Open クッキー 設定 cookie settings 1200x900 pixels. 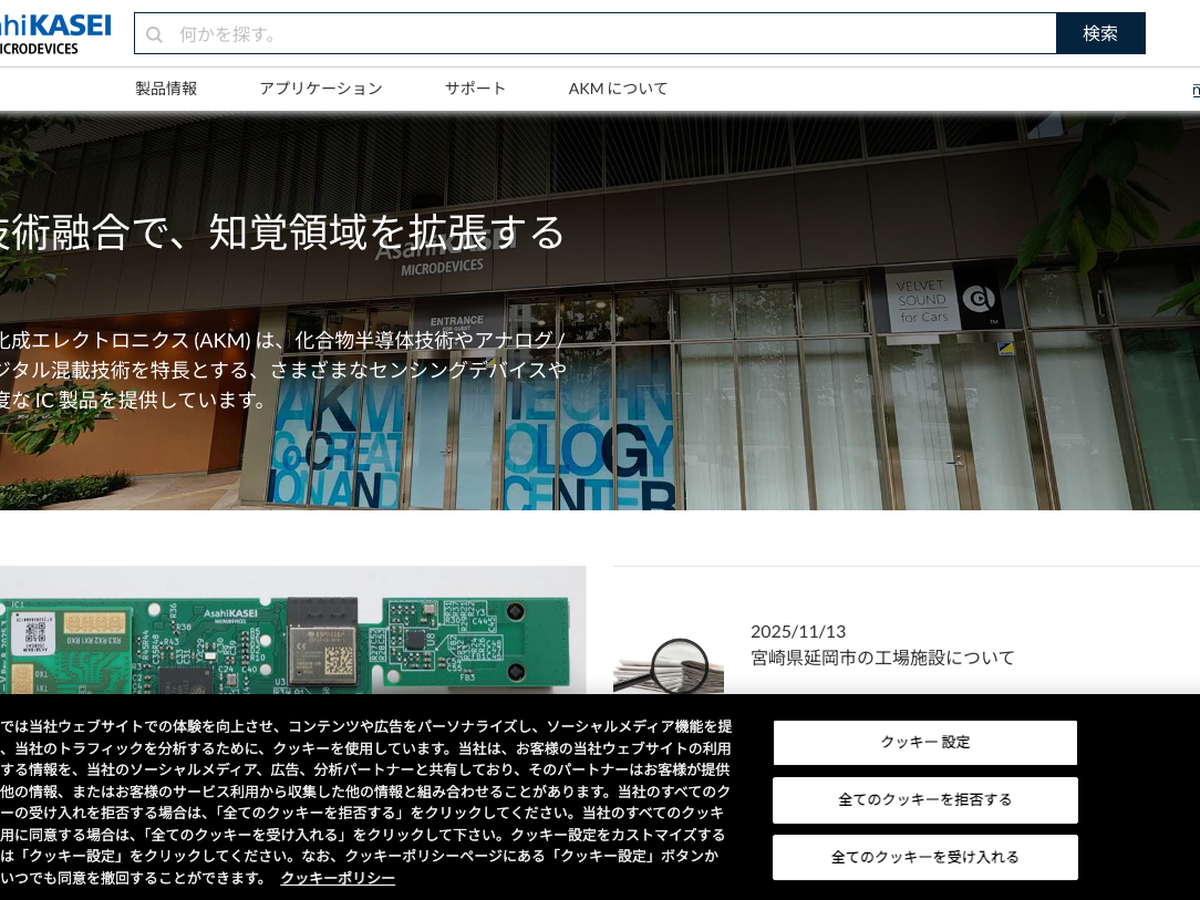coord(924,742)
